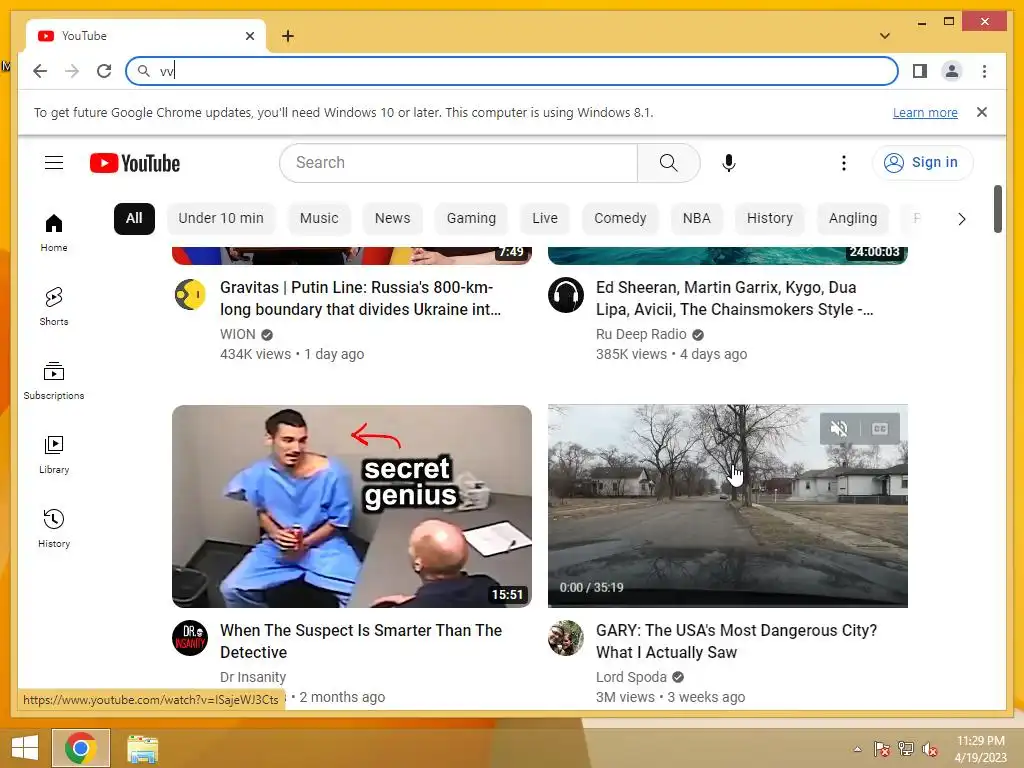Click the WION channel name
Image resolution: width=1024 pixels, height=768 pixels.
point(238,334)
